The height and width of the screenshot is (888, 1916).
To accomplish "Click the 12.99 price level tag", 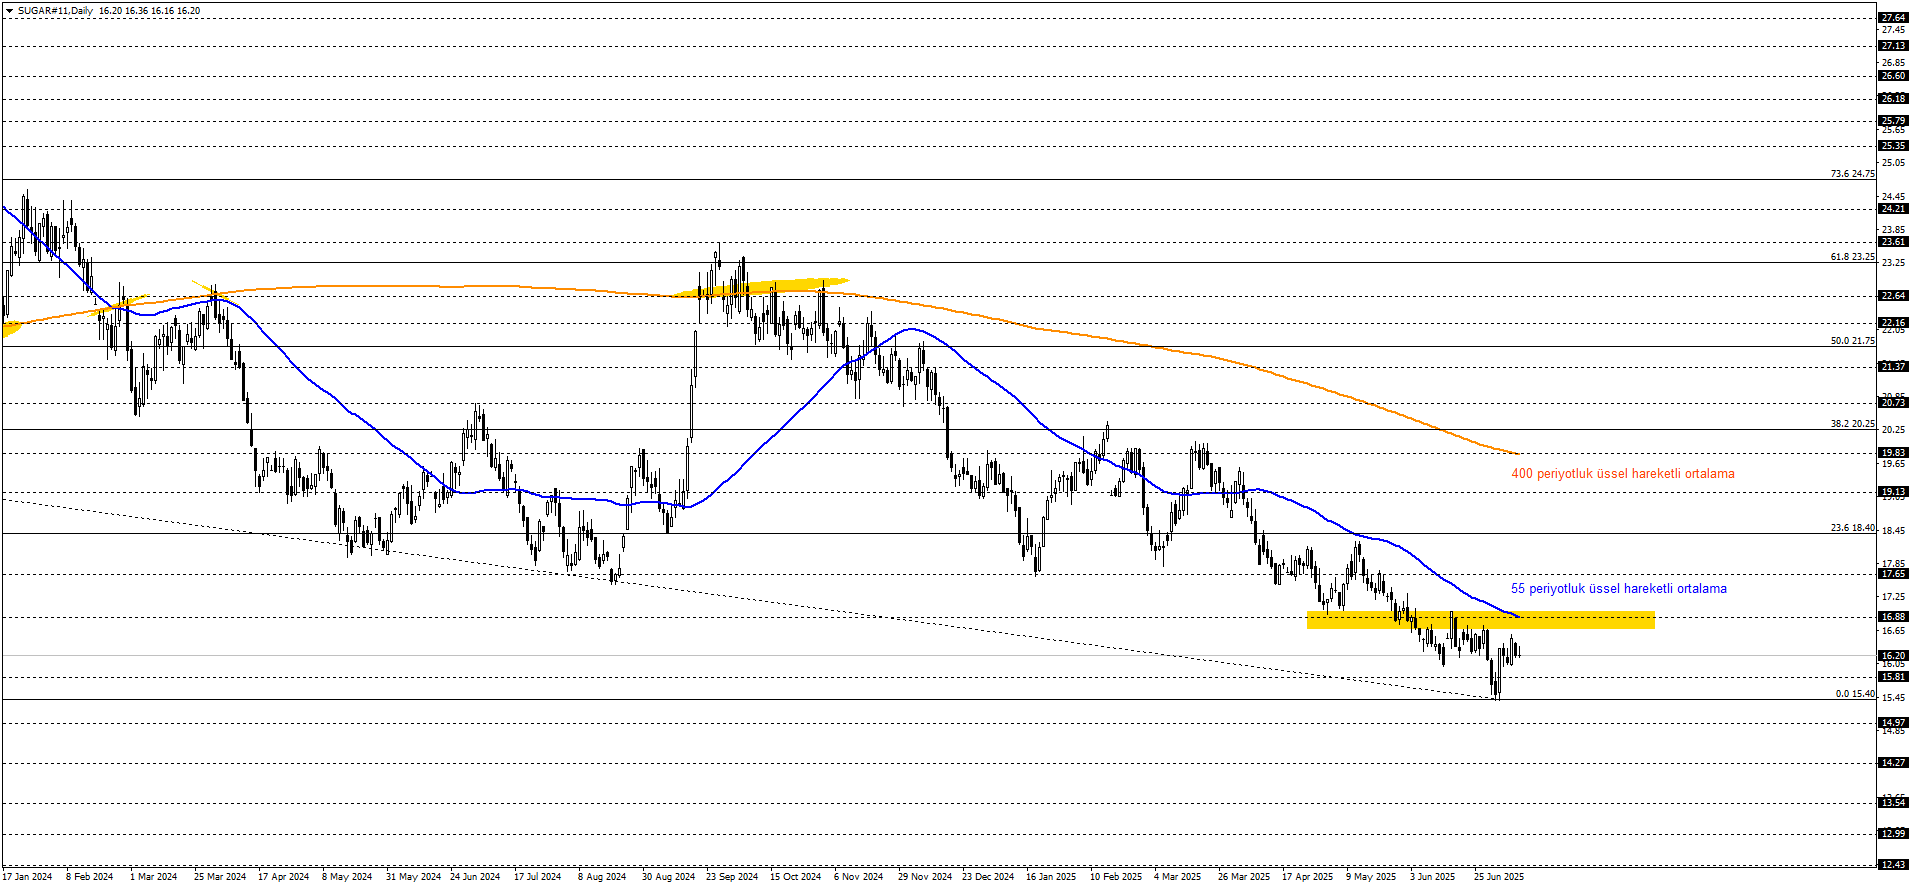I will tap(1893, 834).
